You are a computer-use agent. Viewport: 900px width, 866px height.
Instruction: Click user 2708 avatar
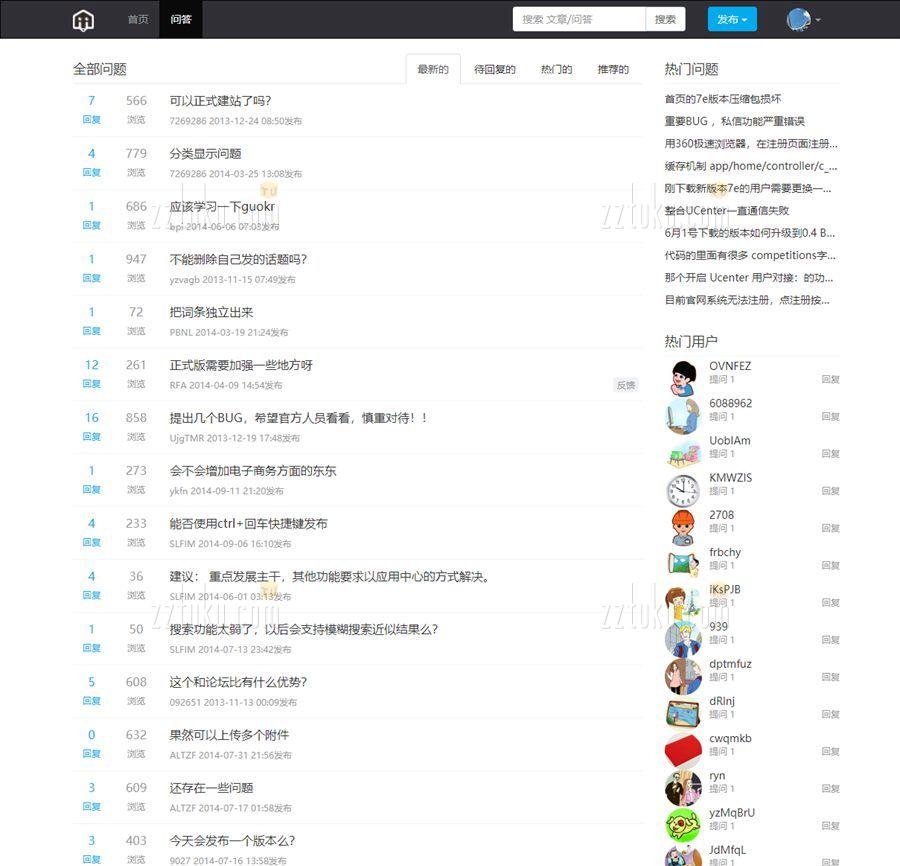[683, 527]
